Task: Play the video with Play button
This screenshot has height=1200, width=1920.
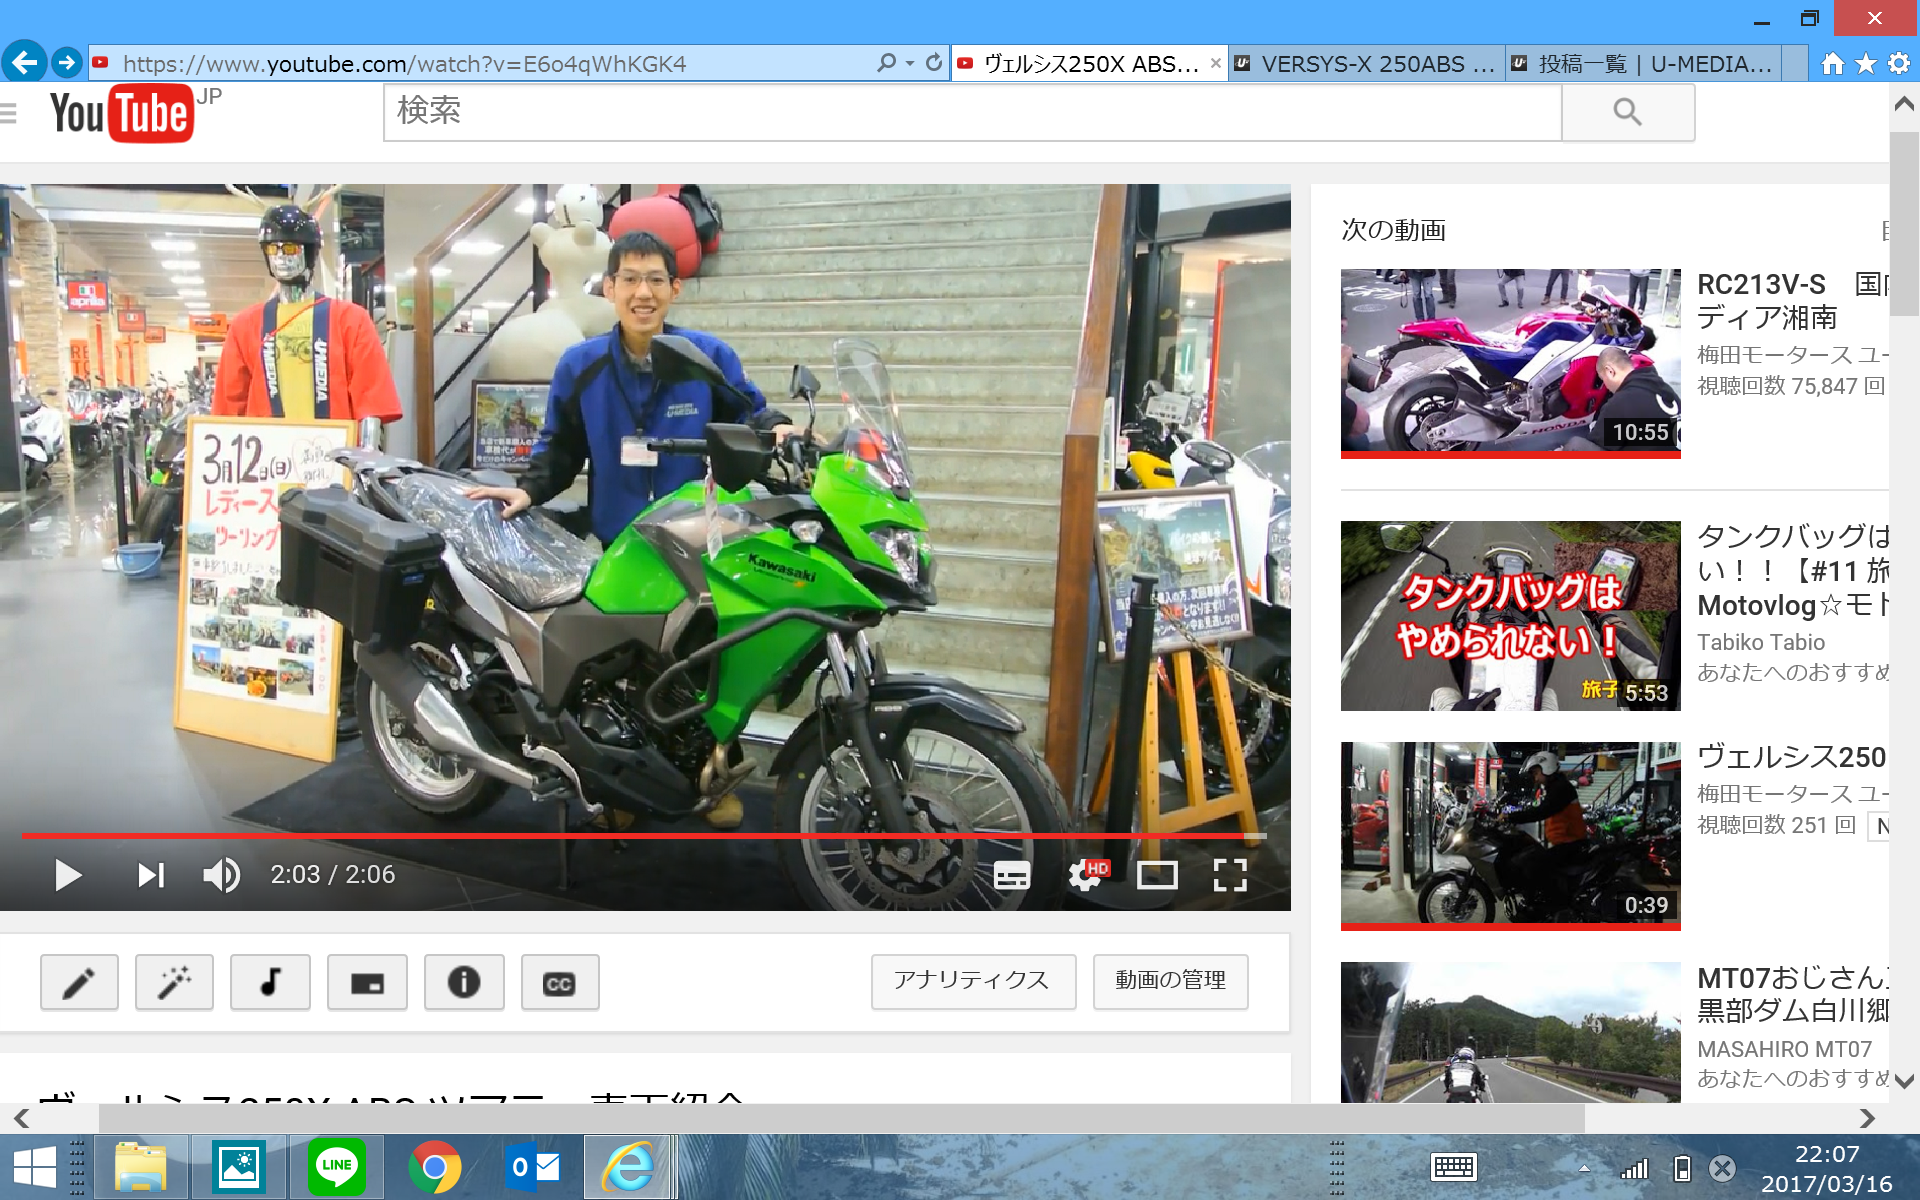Action: pos(68,875)
